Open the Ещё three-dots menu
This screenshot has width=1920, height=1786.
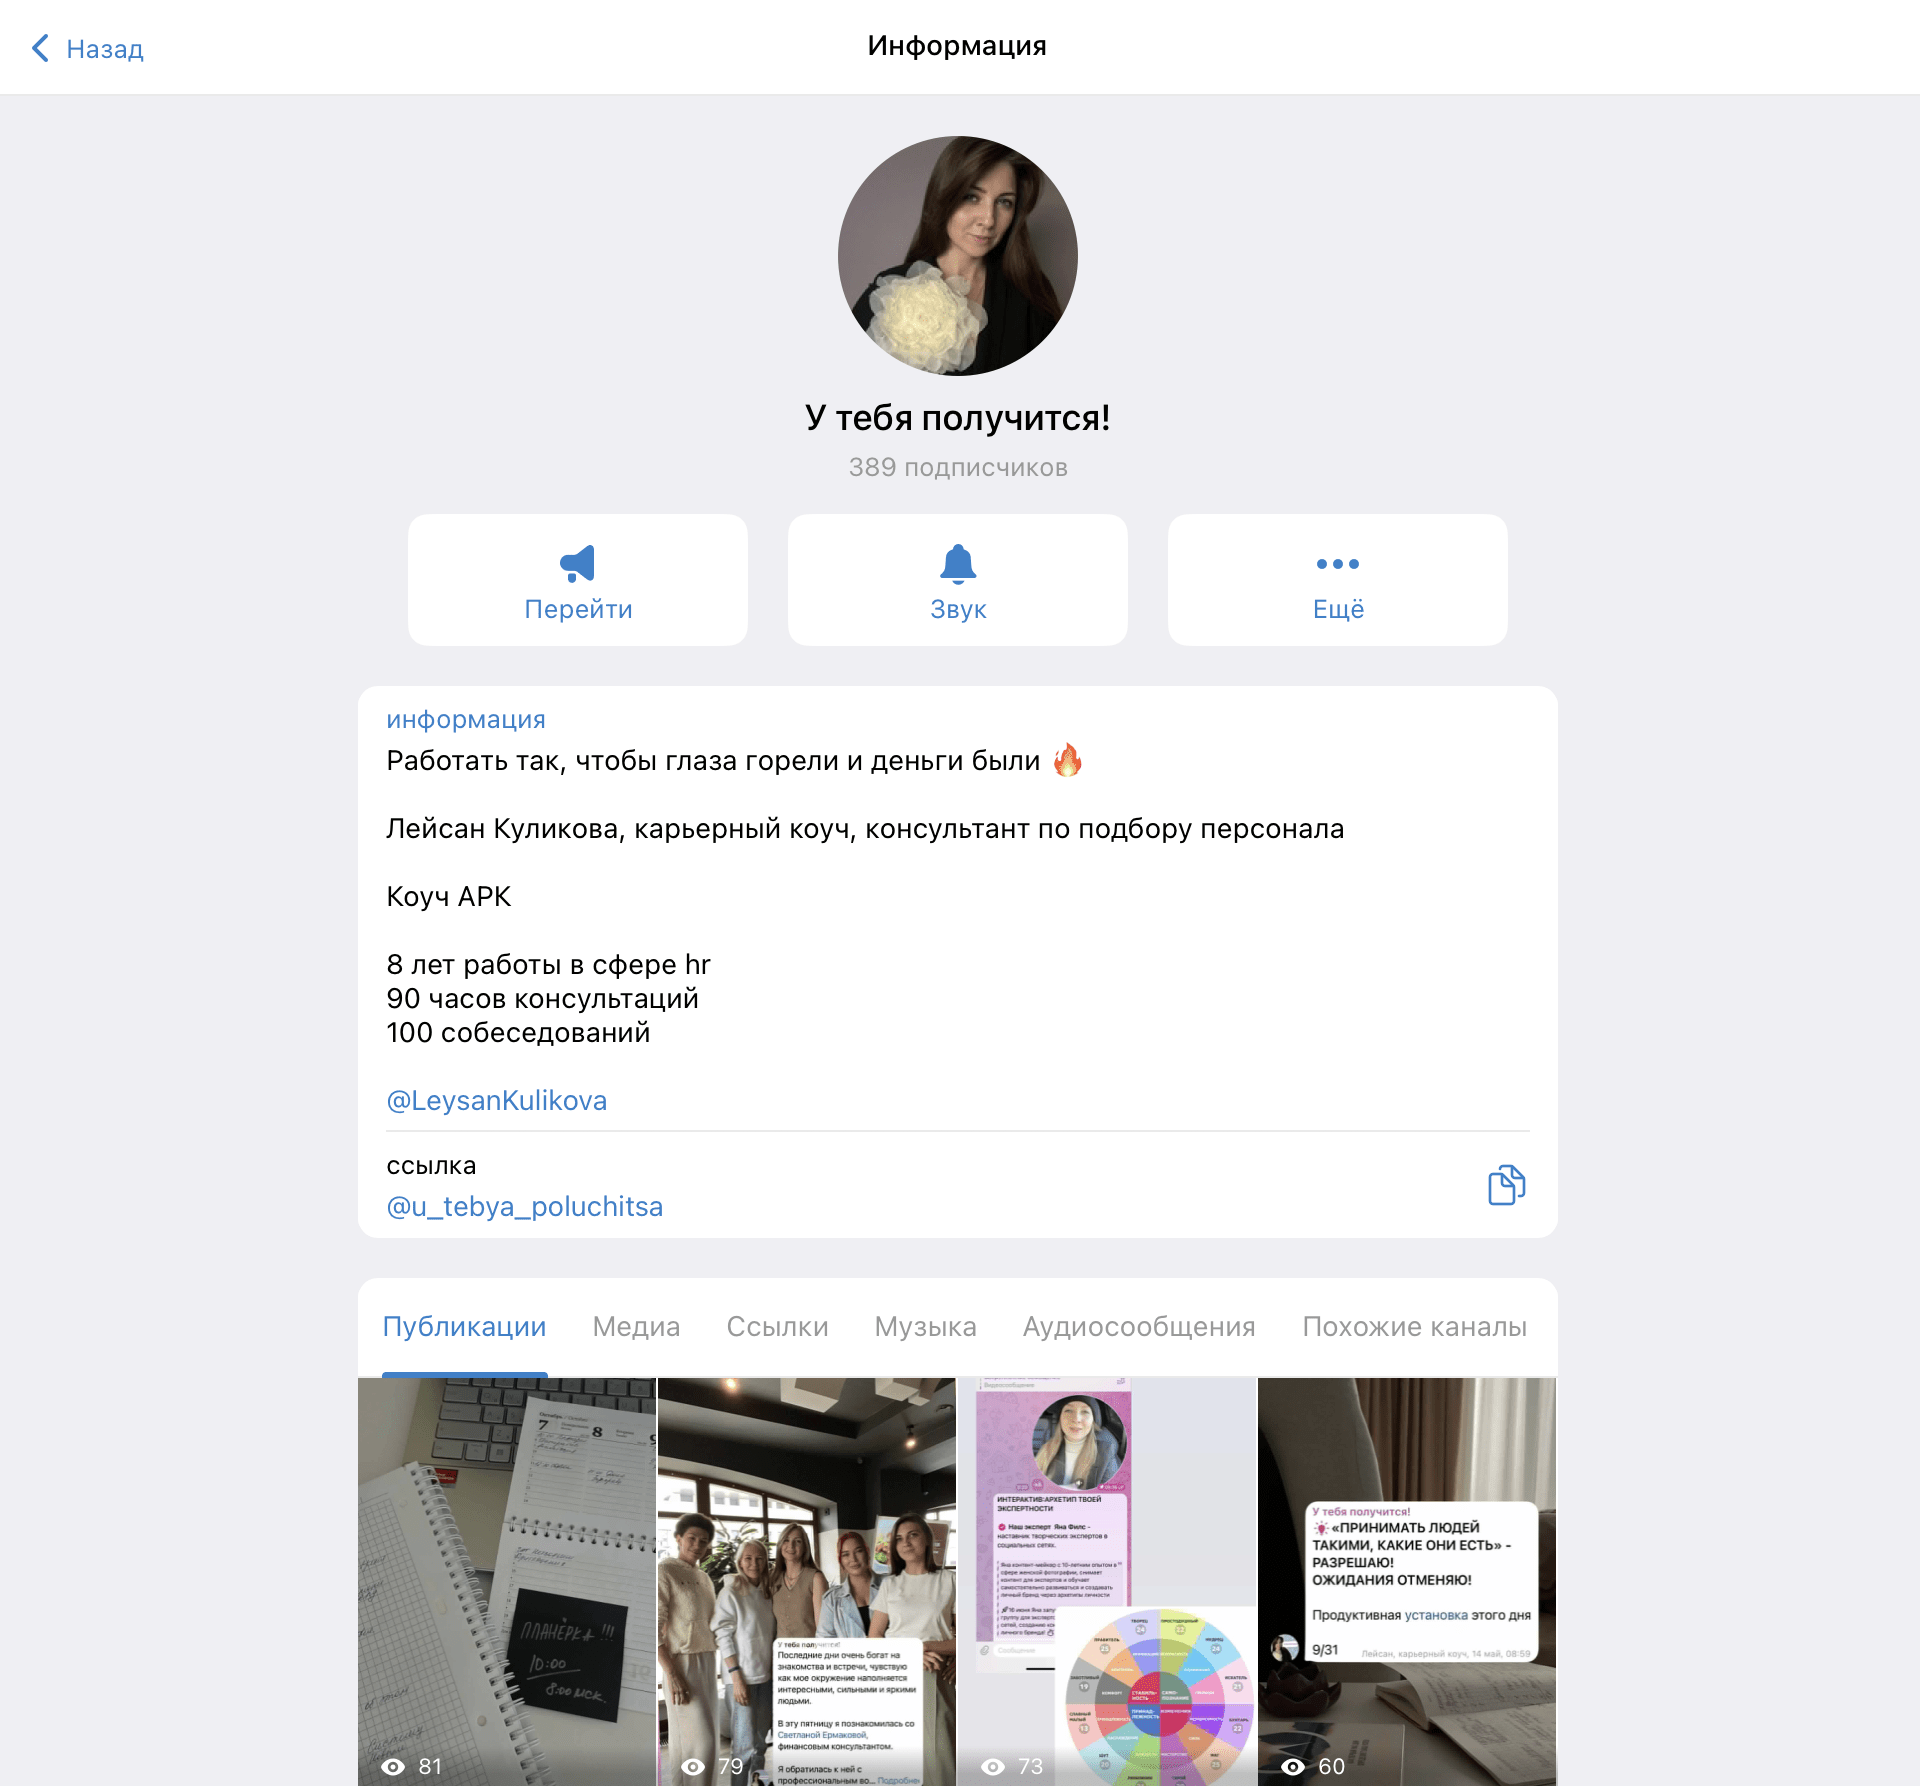(1337, 564)
